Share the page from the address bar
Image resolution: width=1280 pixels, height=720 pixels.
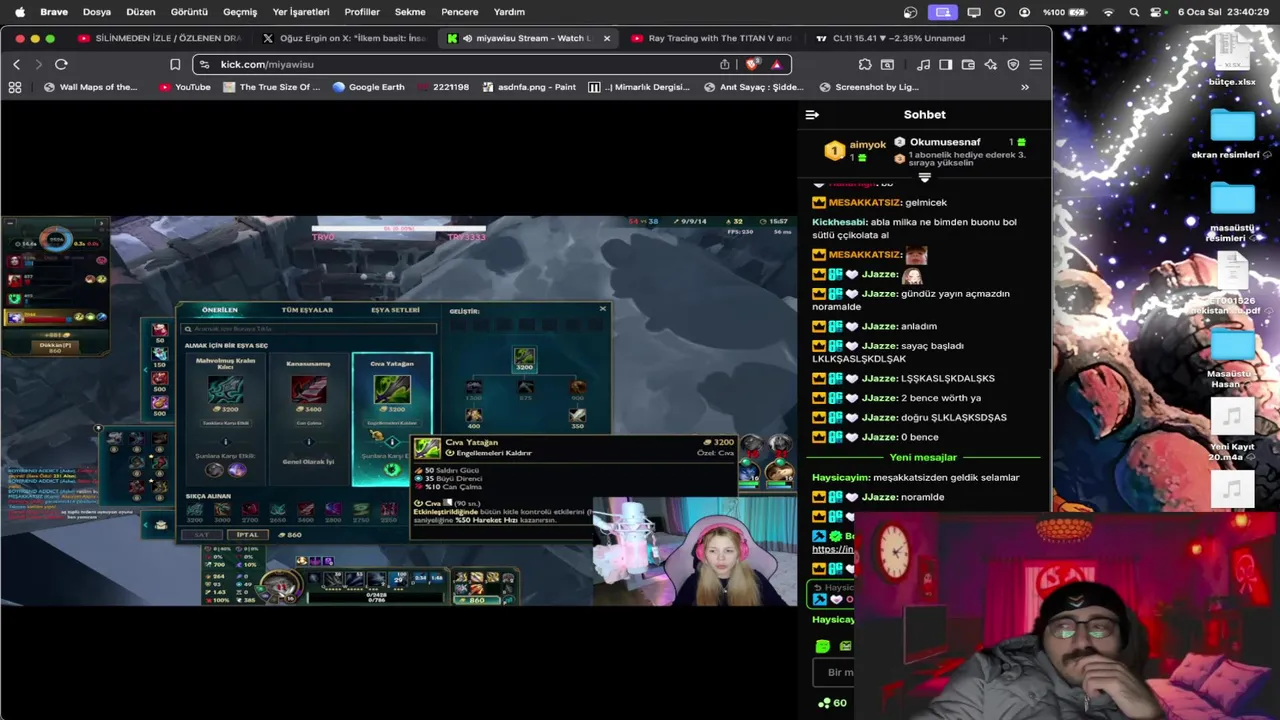[x=725, y=64]
